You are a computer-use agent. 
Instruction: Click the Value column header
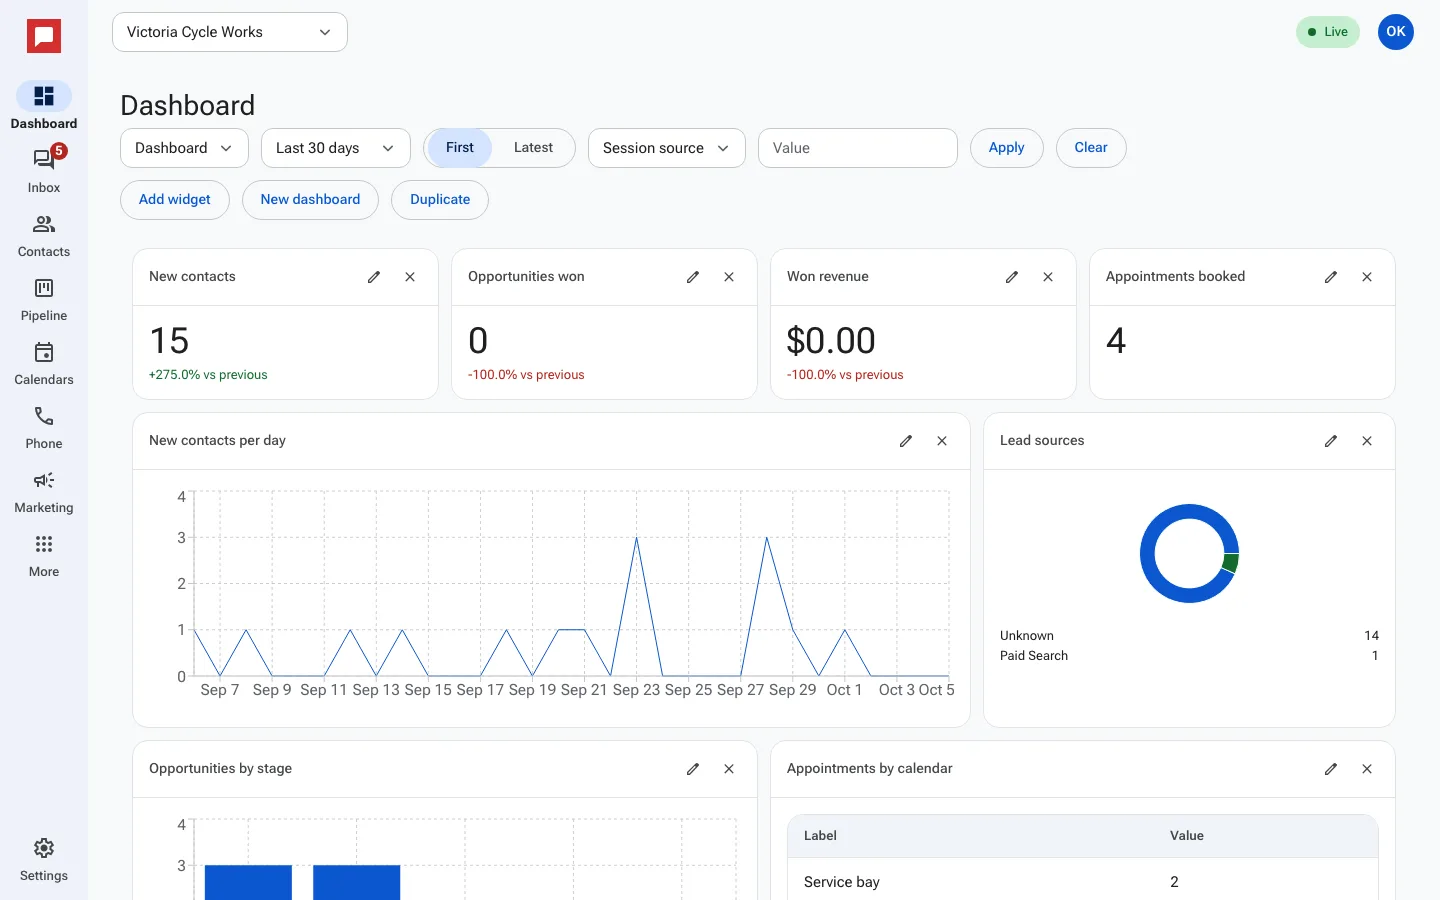point(1187,836)
